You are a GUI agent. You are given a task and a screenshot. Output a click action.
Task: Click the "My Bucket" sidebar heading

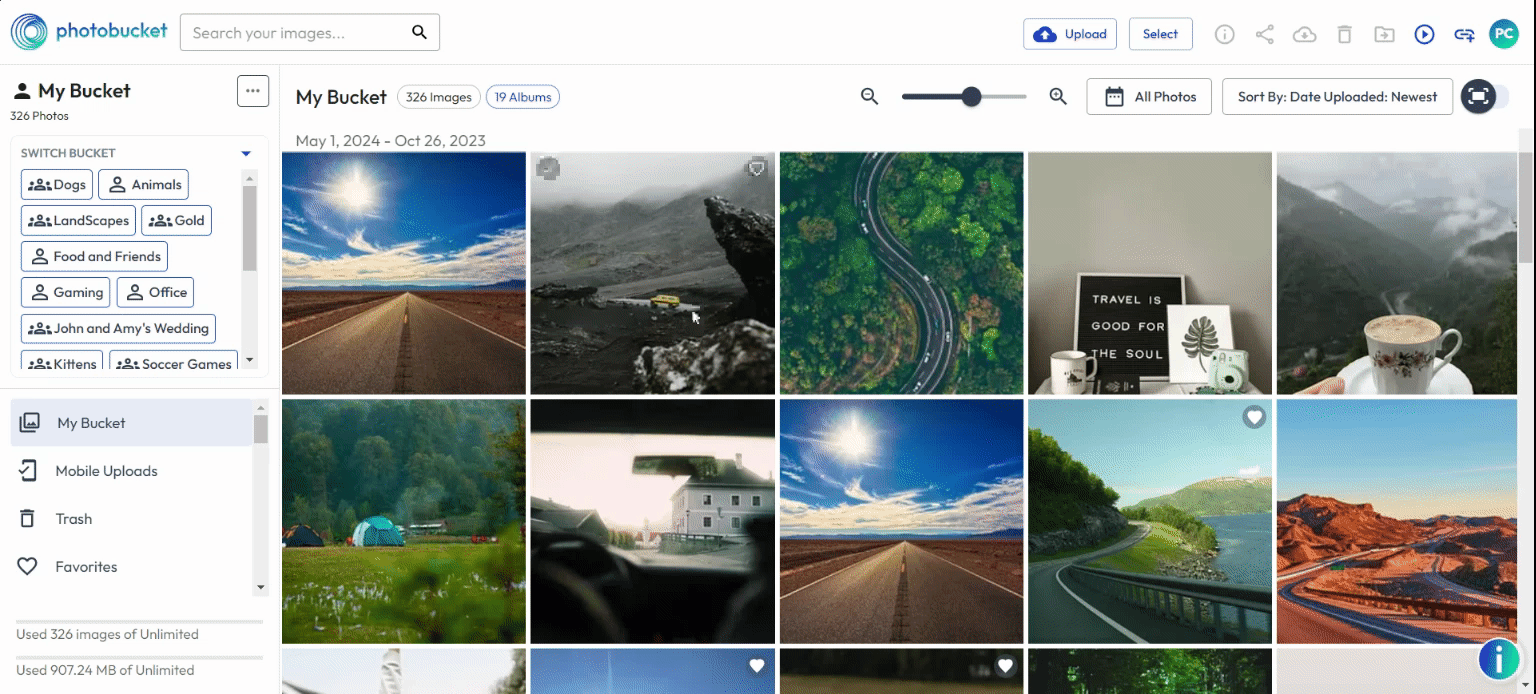84,91
